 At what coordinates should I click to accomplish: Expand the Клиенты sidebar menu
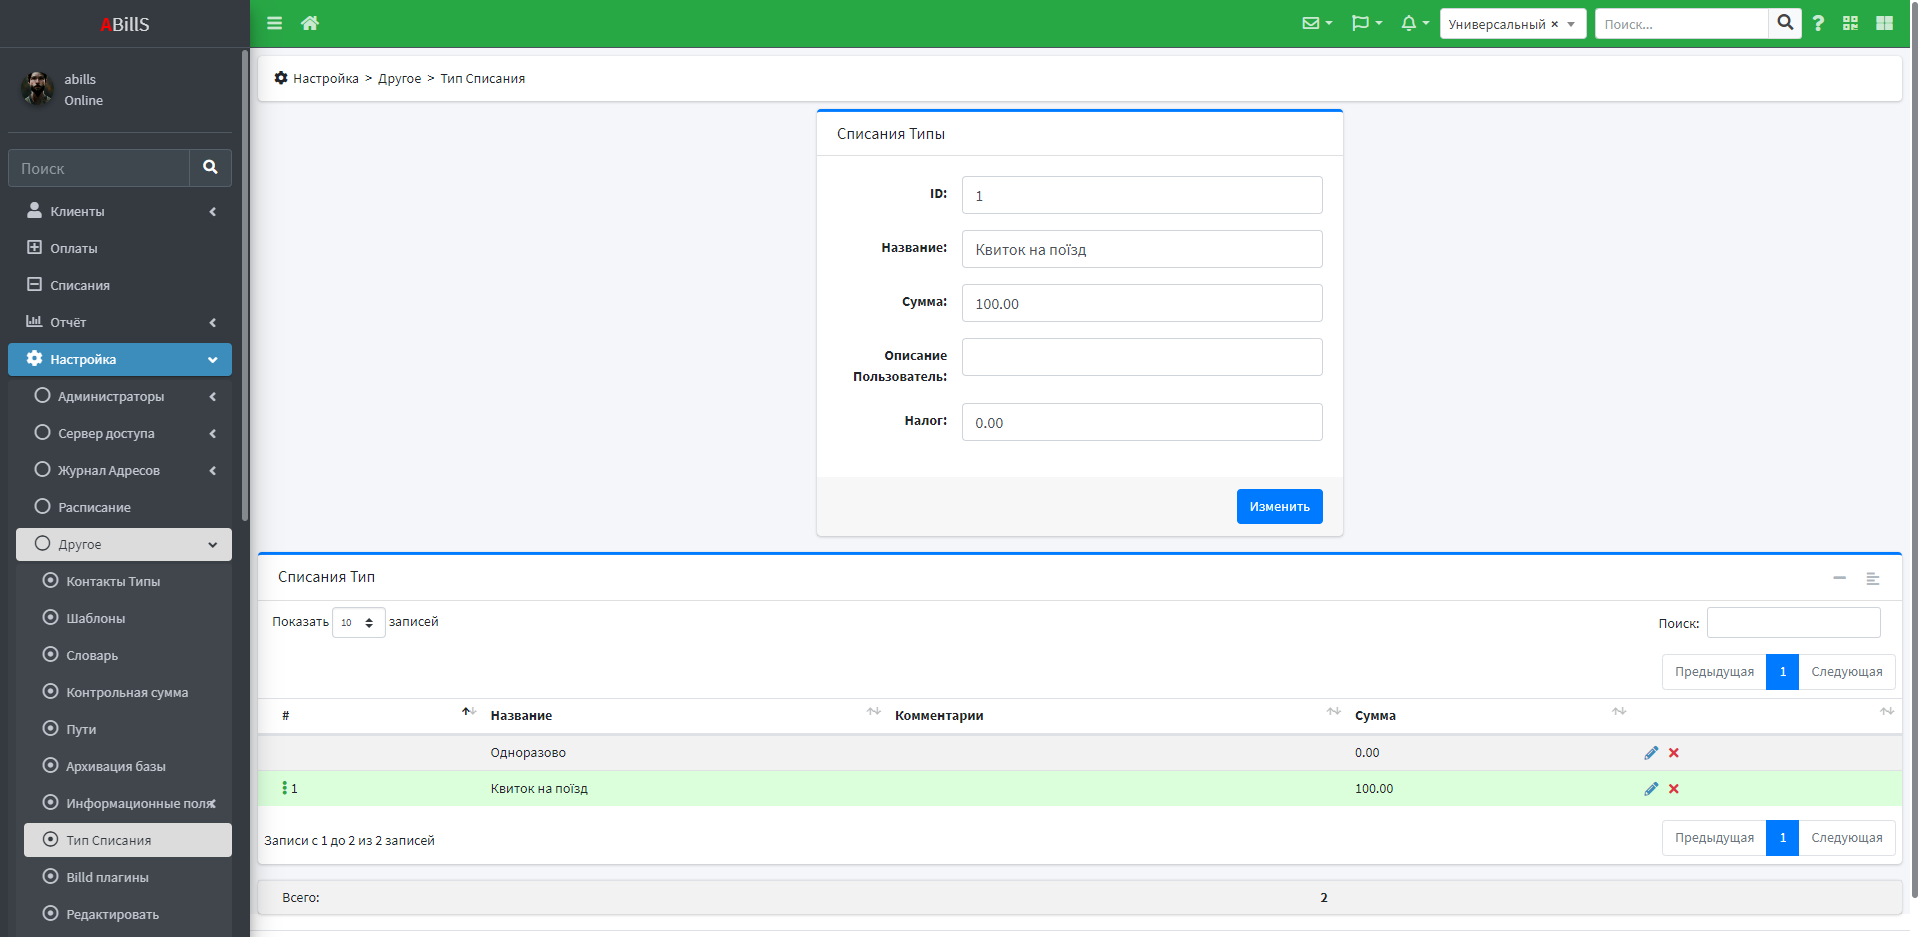120,211
